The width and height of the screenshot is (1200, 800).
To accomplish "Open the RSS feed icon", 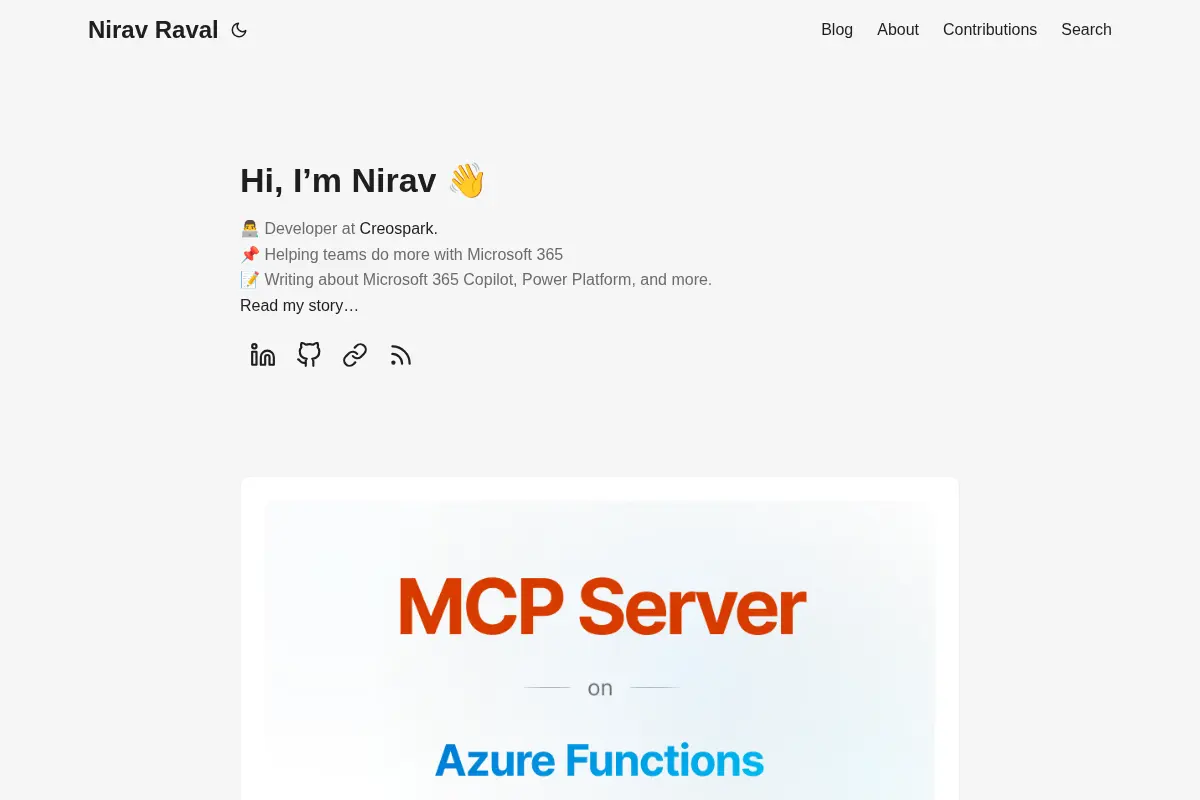I will [x=401, y=355].
